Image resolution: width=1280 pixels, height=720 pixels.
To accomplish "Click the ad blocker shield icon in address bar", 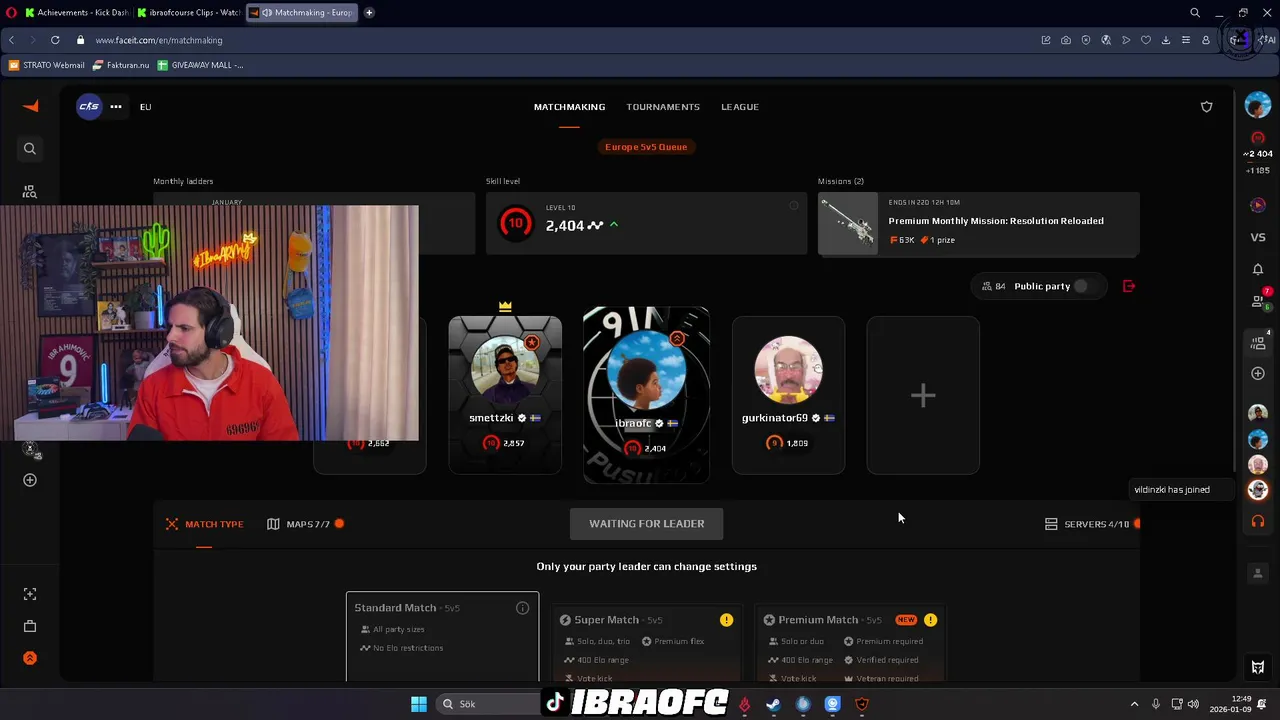I will click(1086, 40).
